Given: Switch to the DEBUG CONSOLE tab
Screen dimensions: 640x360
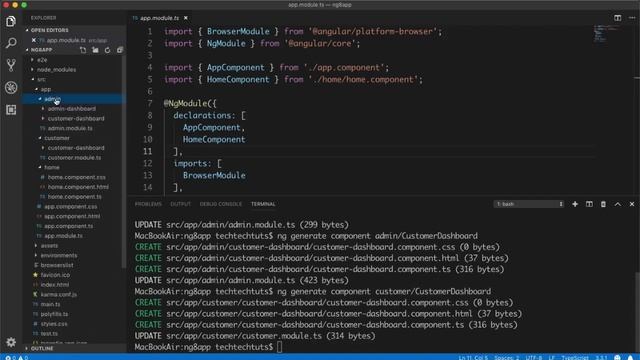Looking at the screenshot, I should tap(221, 204).
